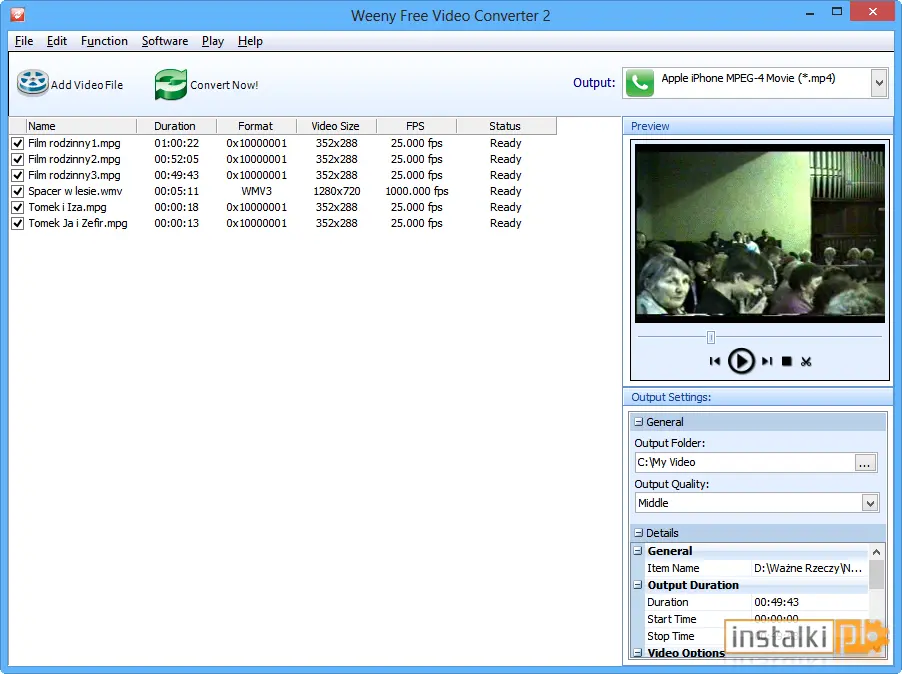This screenshot has width=902, height=674.
Task: Open the Function menu
Action: point(104,41)
